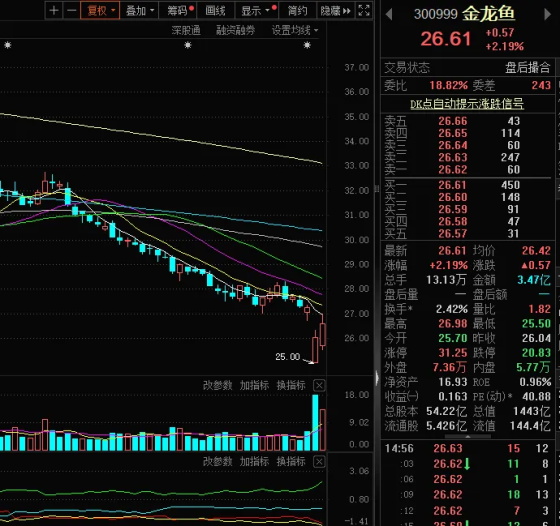Viewport: 560px width, 526px height.
Task: Toggle fullscreen chart expand icon
Action: (x=364, y=10)
